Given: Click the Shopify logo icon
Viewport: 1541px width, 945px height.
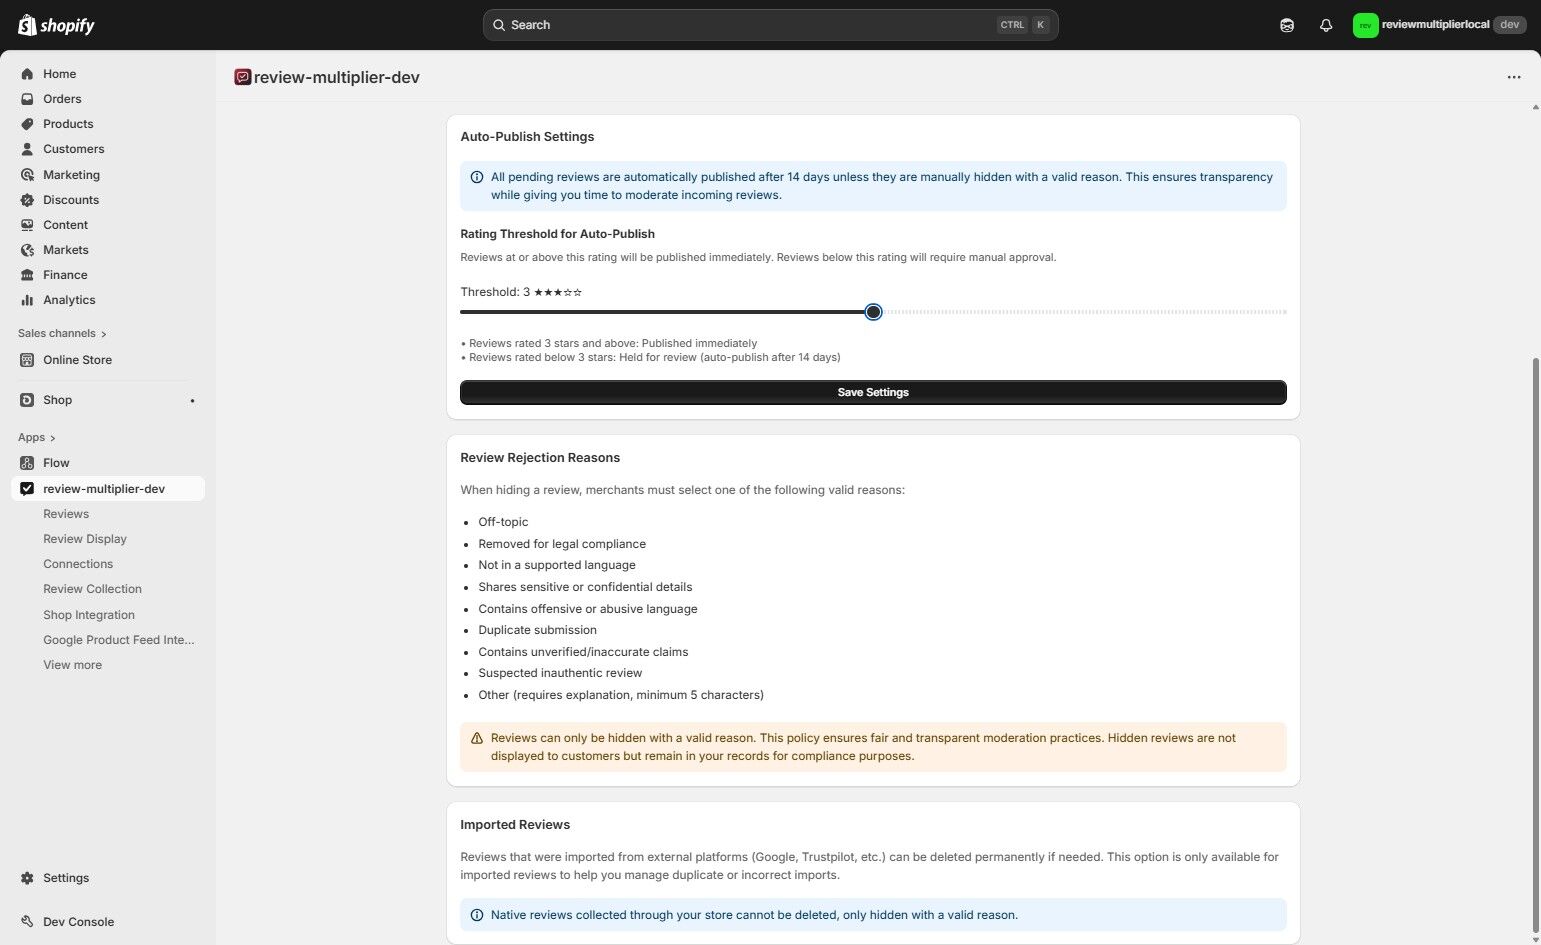Looking at the screenshot, I should (27, 25).
